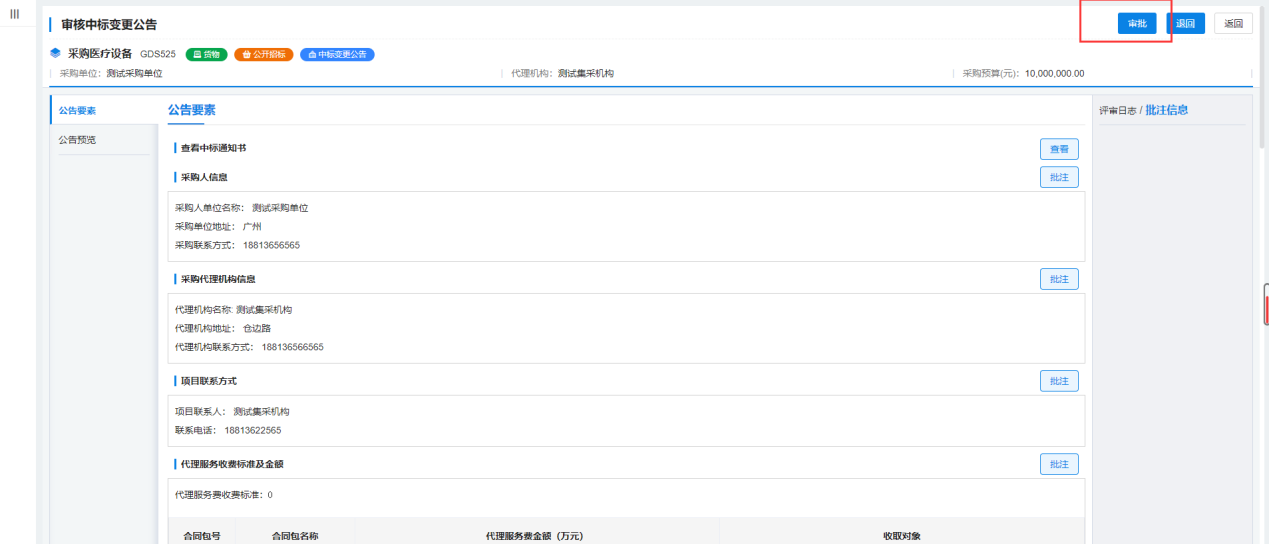
Task: Open the 公告预览 side tab
Action: point(78,140)
